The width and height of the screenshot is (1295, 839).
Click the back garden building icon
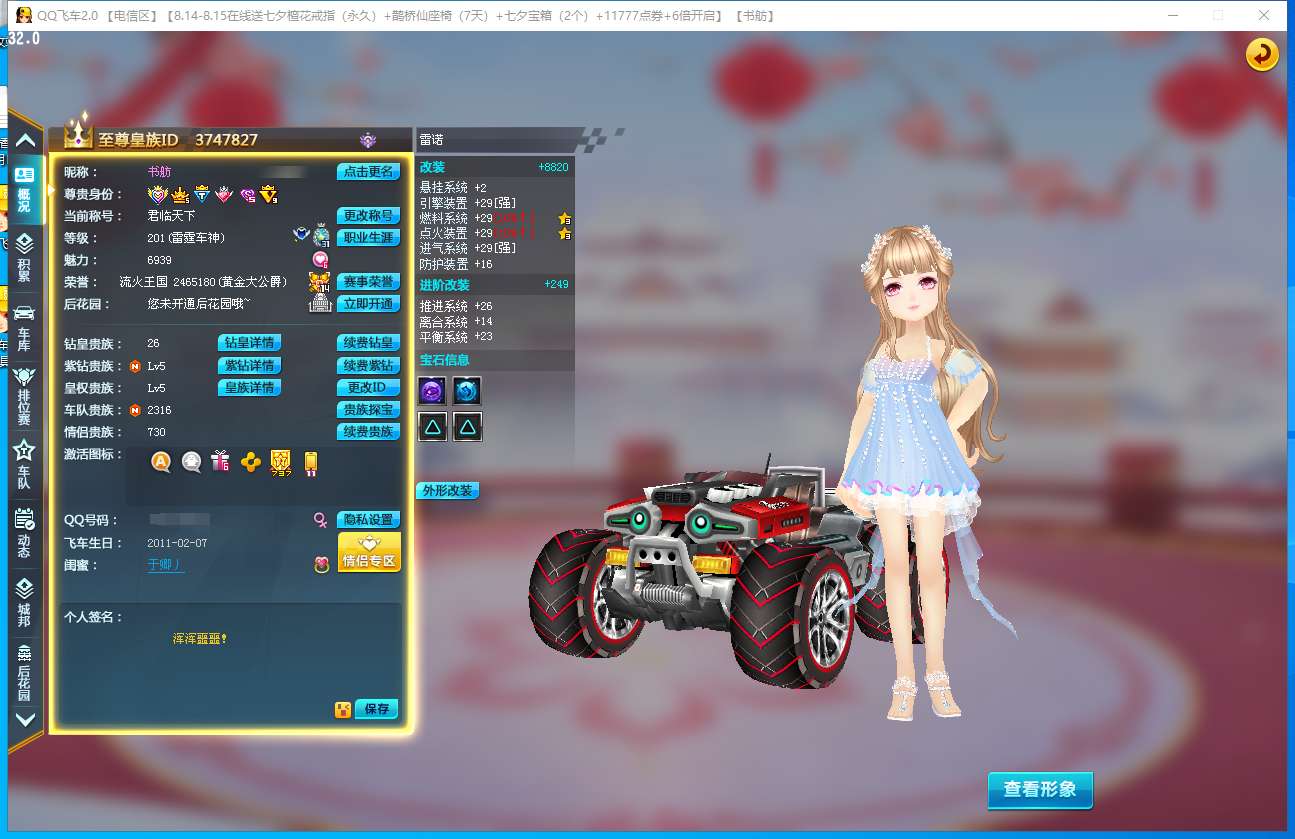click(x=320, y=304)
